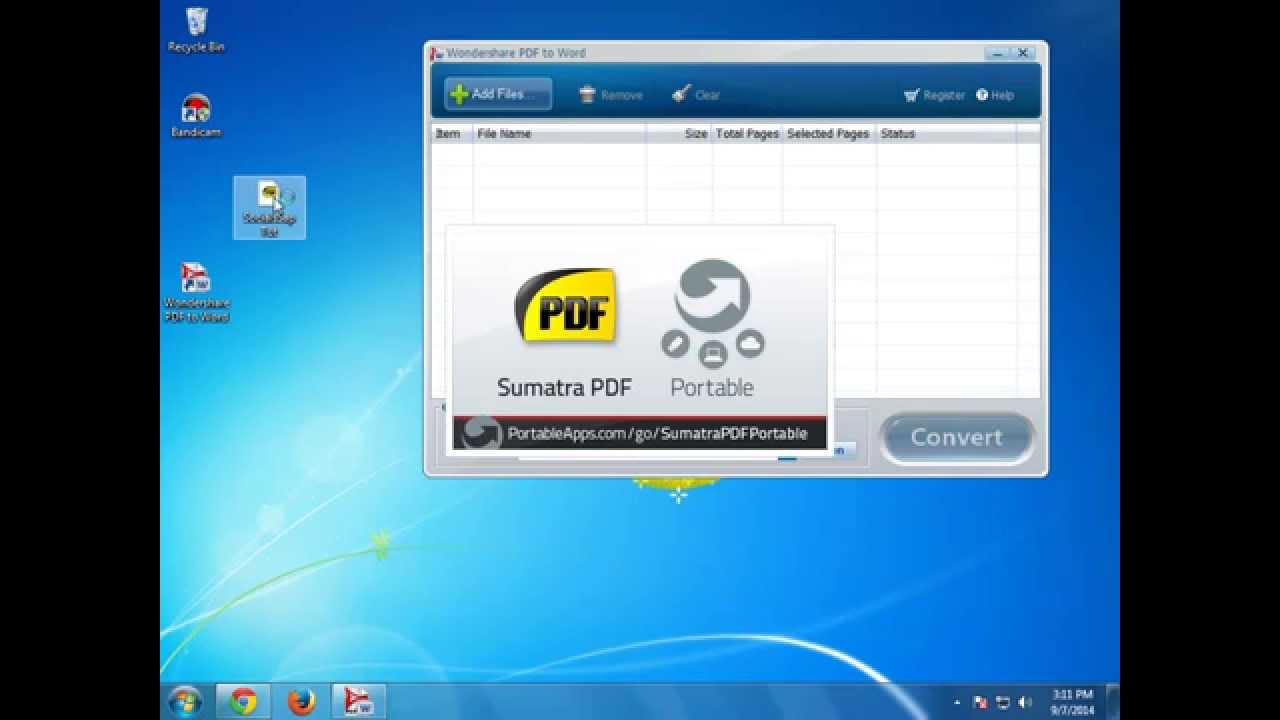Click the large Convert button
This screenshot has height=720, width=1280.
coord(957,438)
